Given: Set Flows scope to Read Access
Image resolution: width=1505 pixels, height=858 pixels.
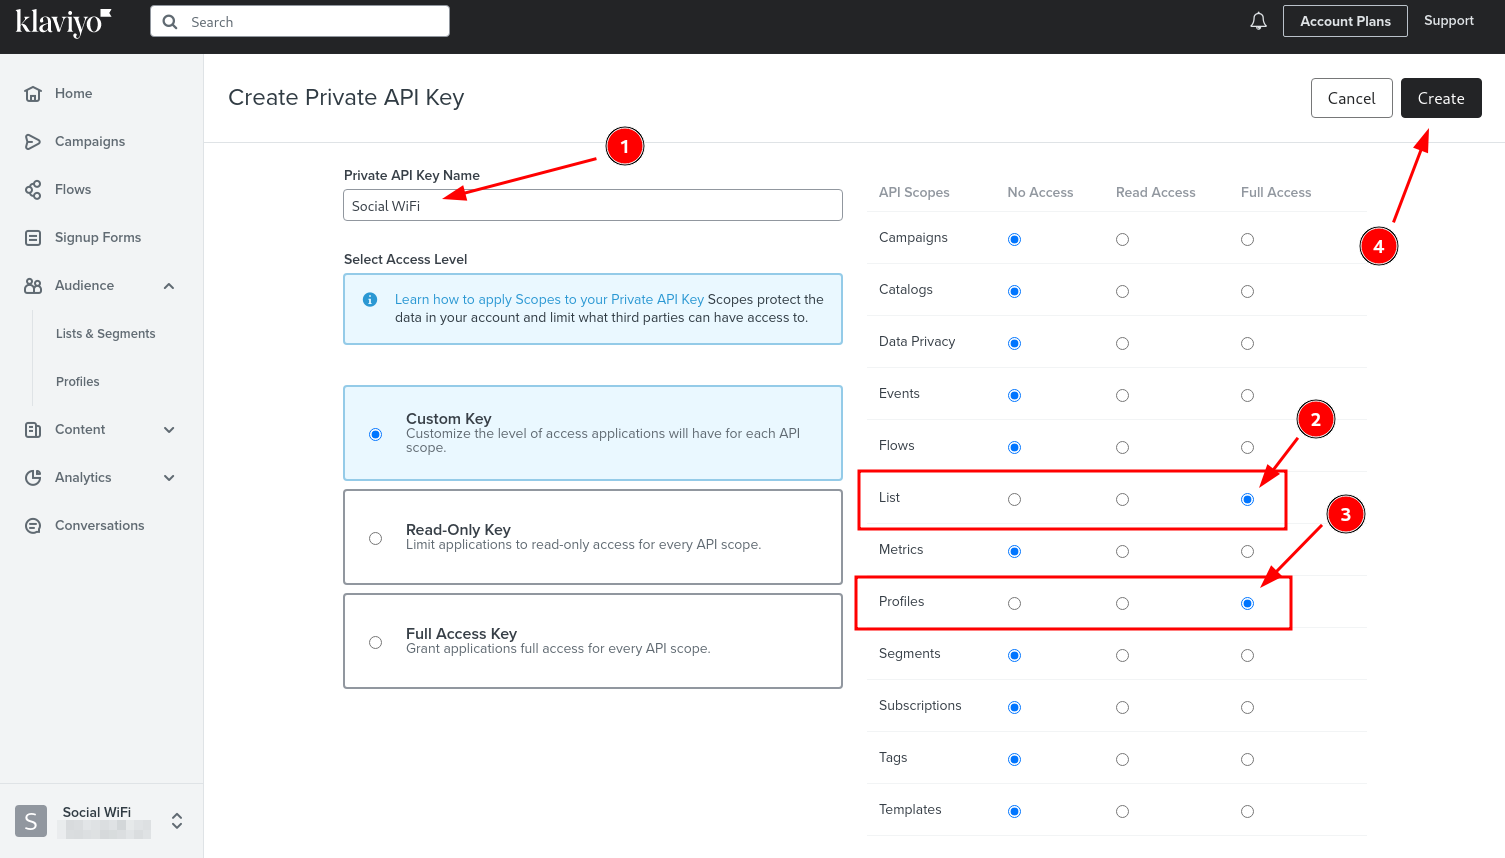Looking at the screenshot, I should [x=1122, y=447].
